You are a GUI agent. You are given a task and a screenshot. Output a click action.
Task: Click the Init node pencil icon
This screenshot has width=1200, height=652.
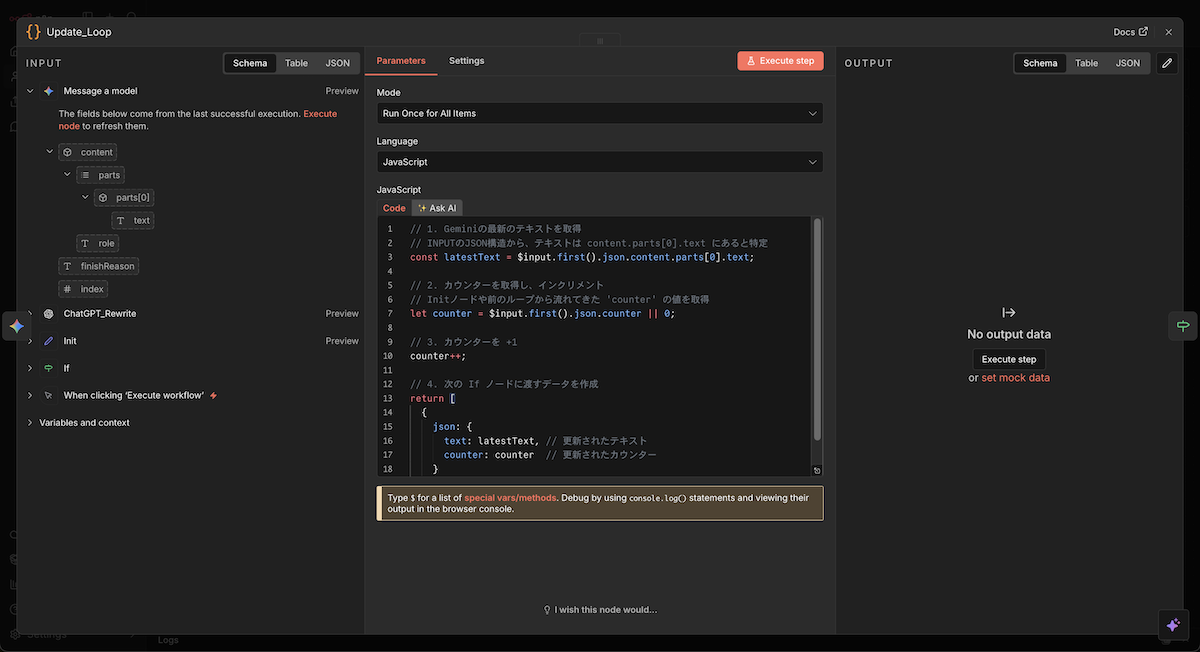pos(49,341)
